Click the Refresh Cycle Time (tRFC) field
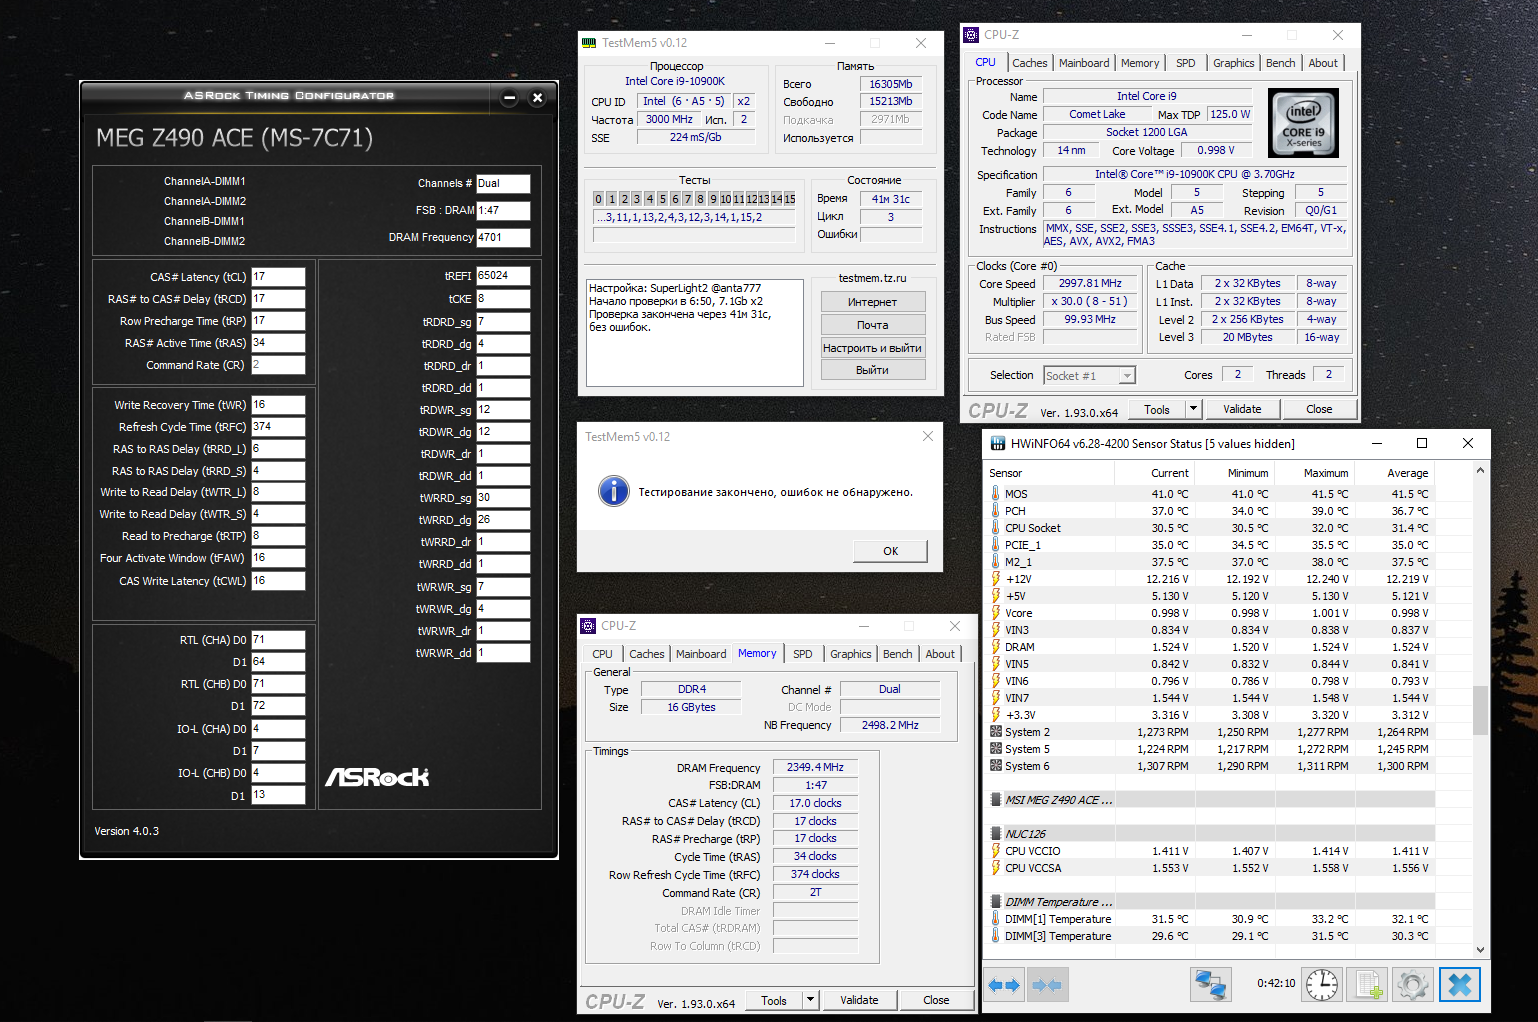The image size is (1538, 1022). pos(278,427)
